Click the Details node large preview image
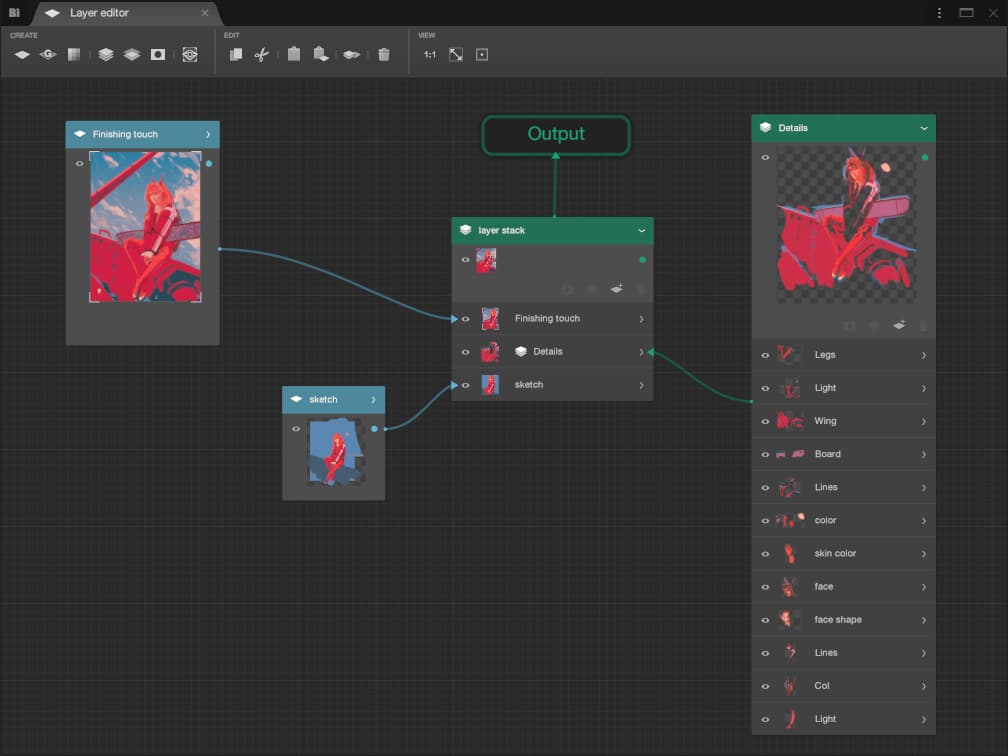This screenshot has height=756, width=1008. pos(847,224)
